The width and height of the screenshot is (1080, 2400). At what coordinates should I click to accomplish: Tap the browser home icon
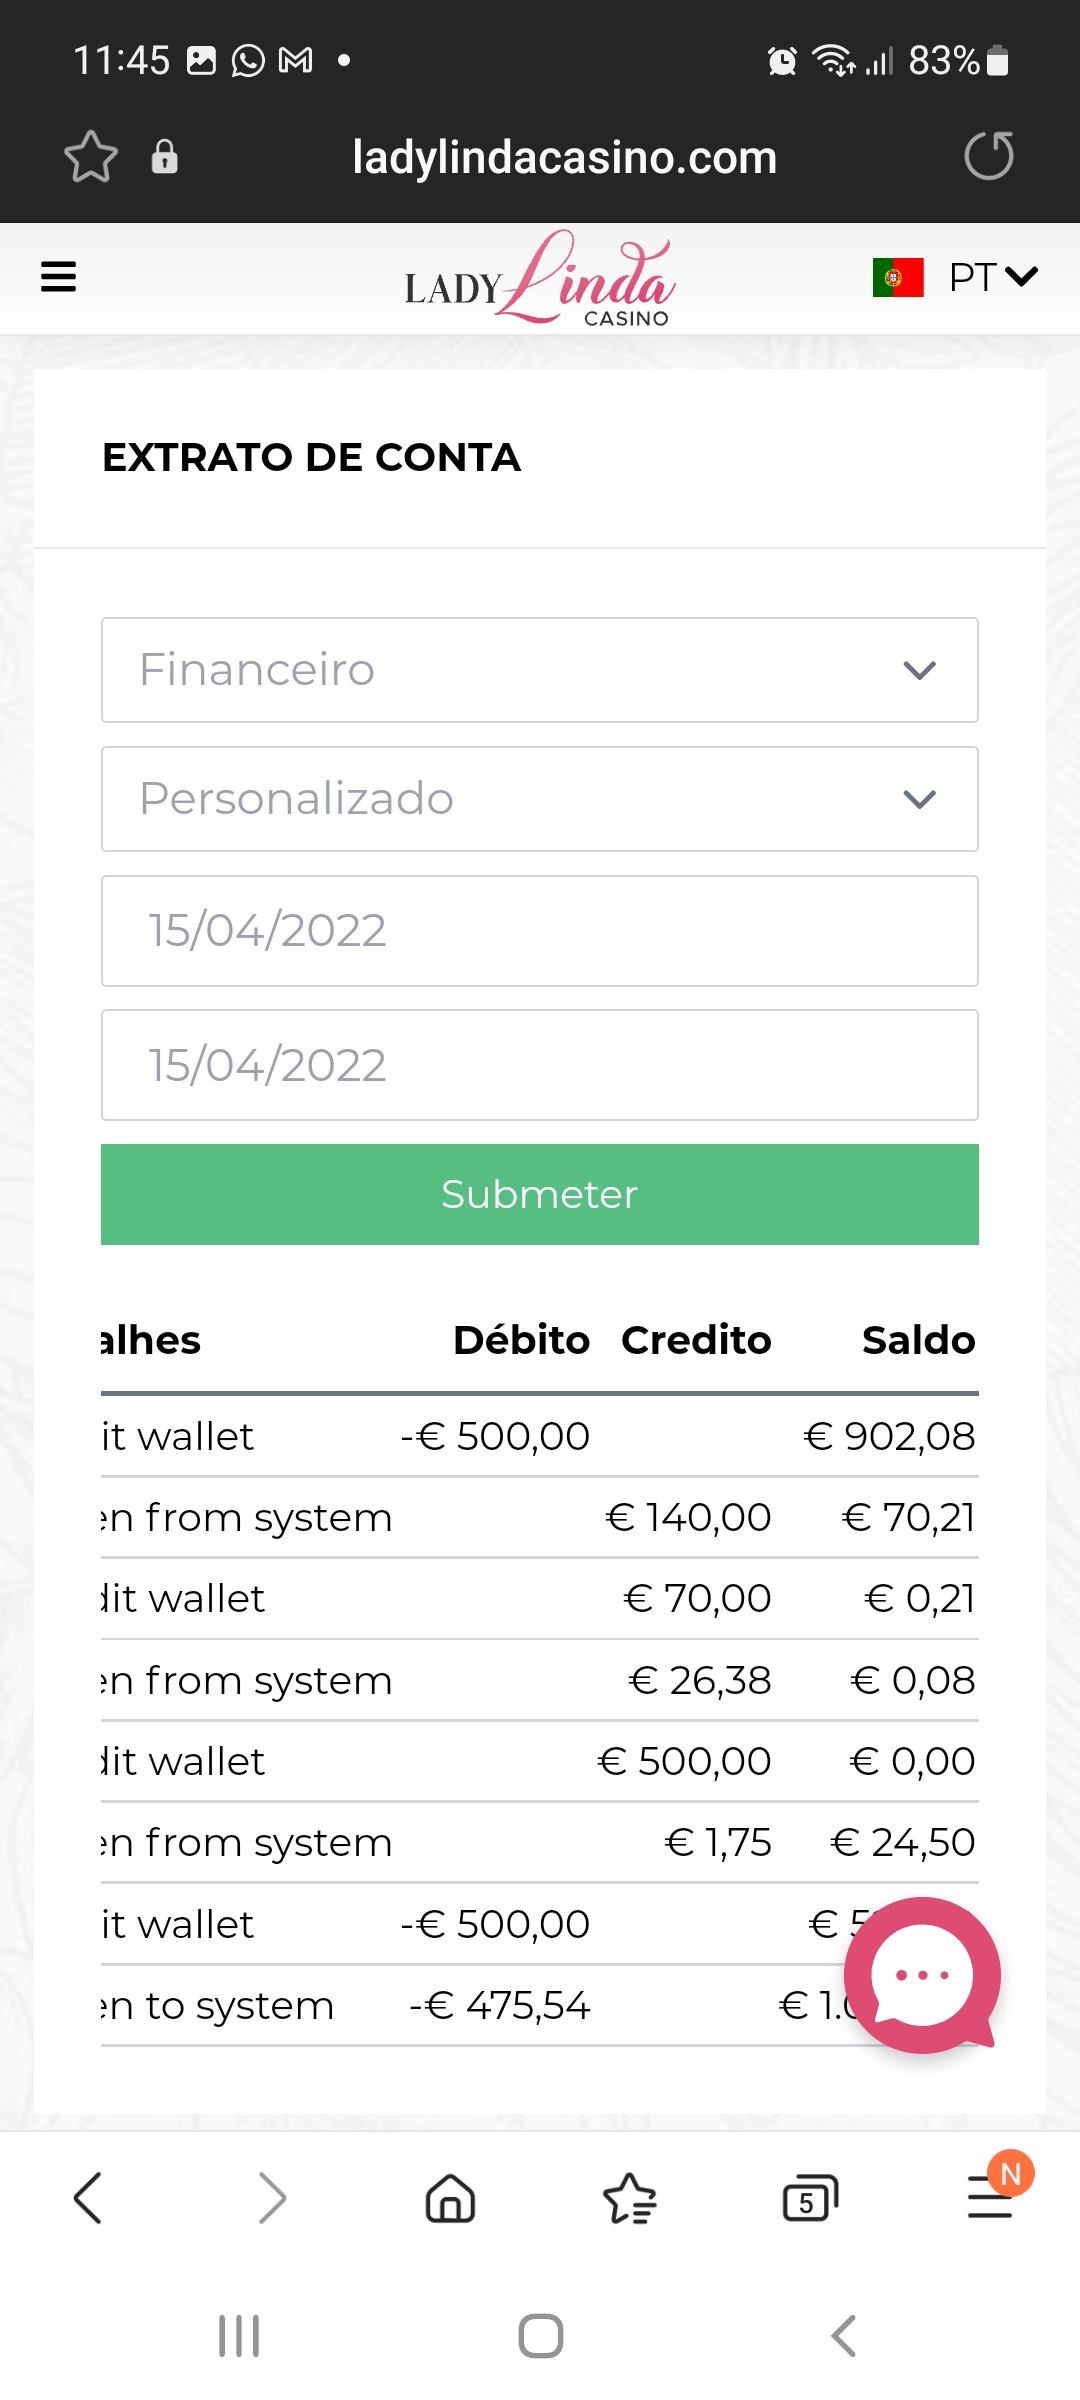click(450, 2198)
